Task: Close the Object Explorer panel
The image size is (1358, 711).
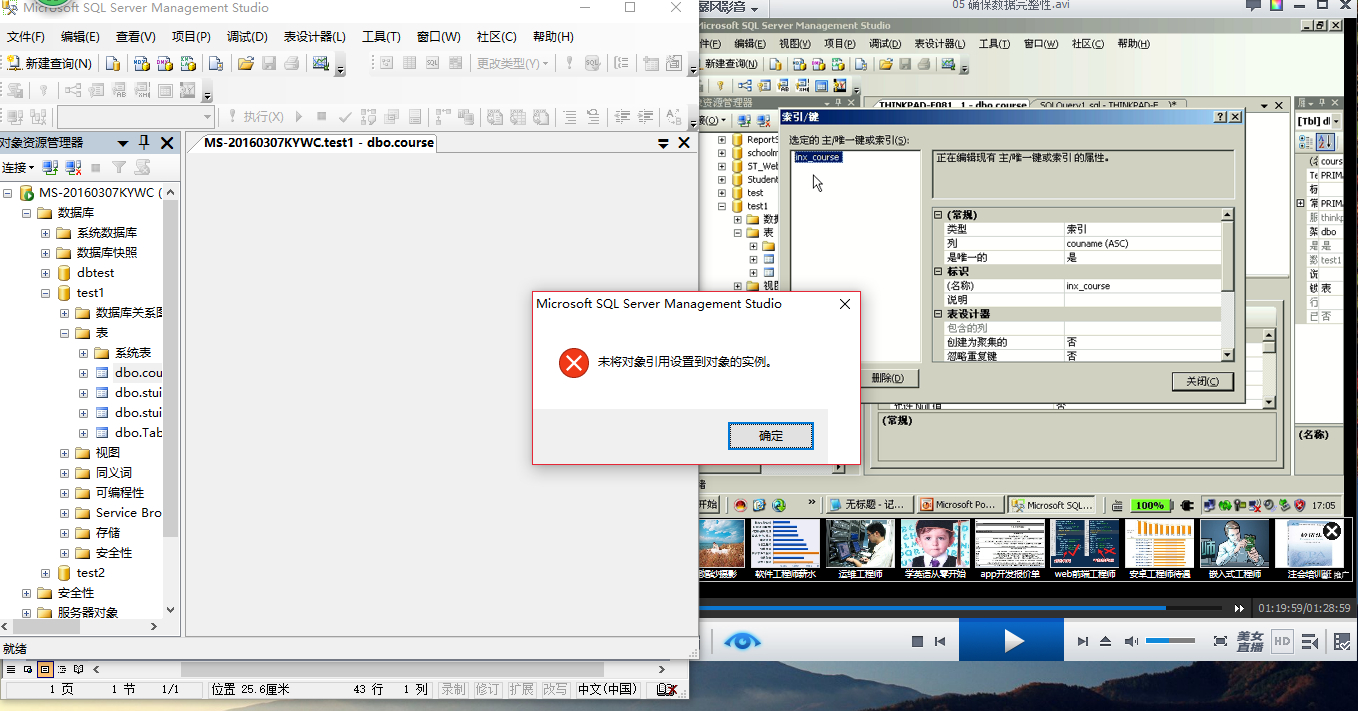Action: [x=167, y=143]
